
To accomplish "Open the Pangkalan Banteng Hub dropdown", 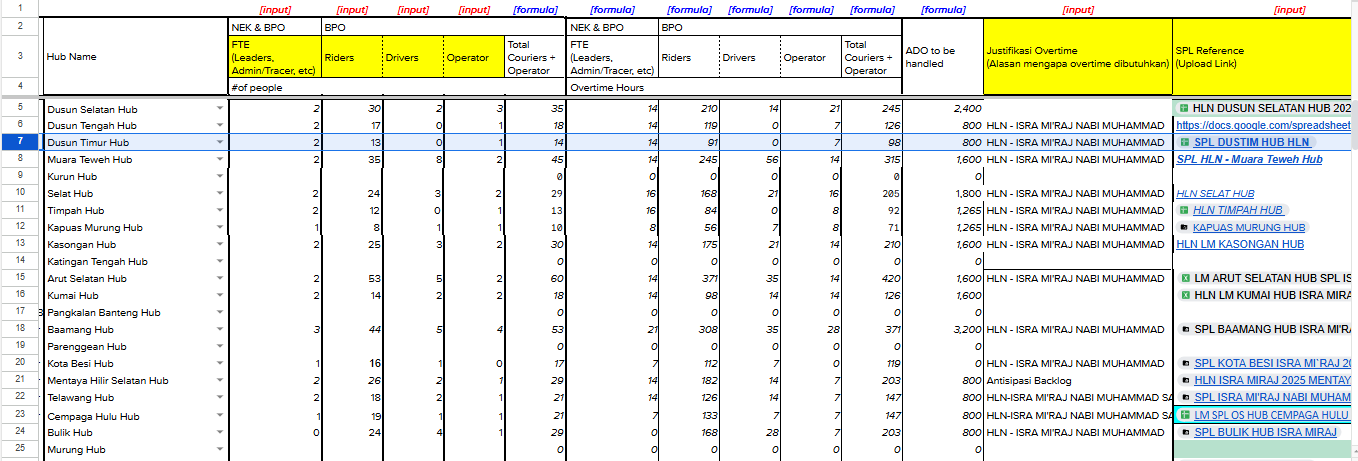I will tap(219, 313).
